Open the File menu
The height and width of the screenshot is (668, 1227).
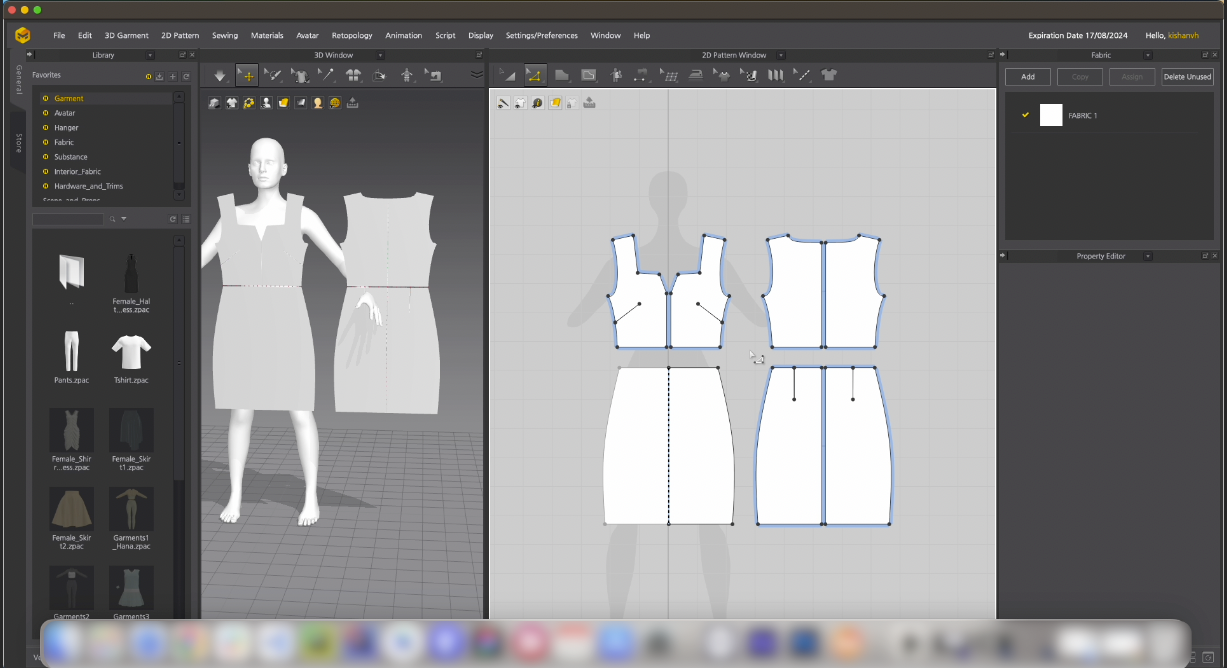pos(59,35)
